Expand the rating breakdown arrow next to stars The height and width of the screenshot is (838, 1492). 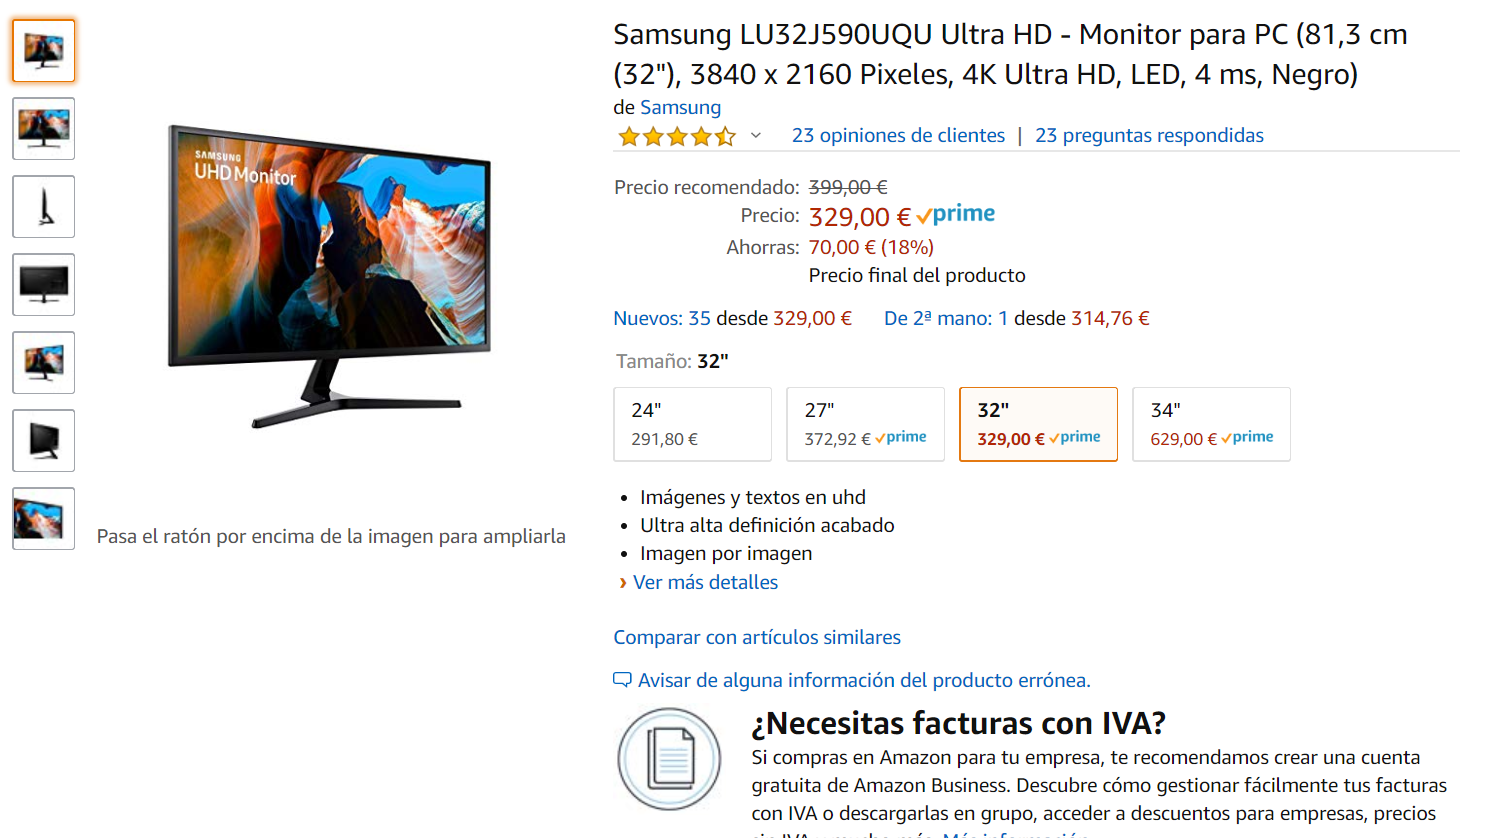pyautogui.click(x=756, y=136)
